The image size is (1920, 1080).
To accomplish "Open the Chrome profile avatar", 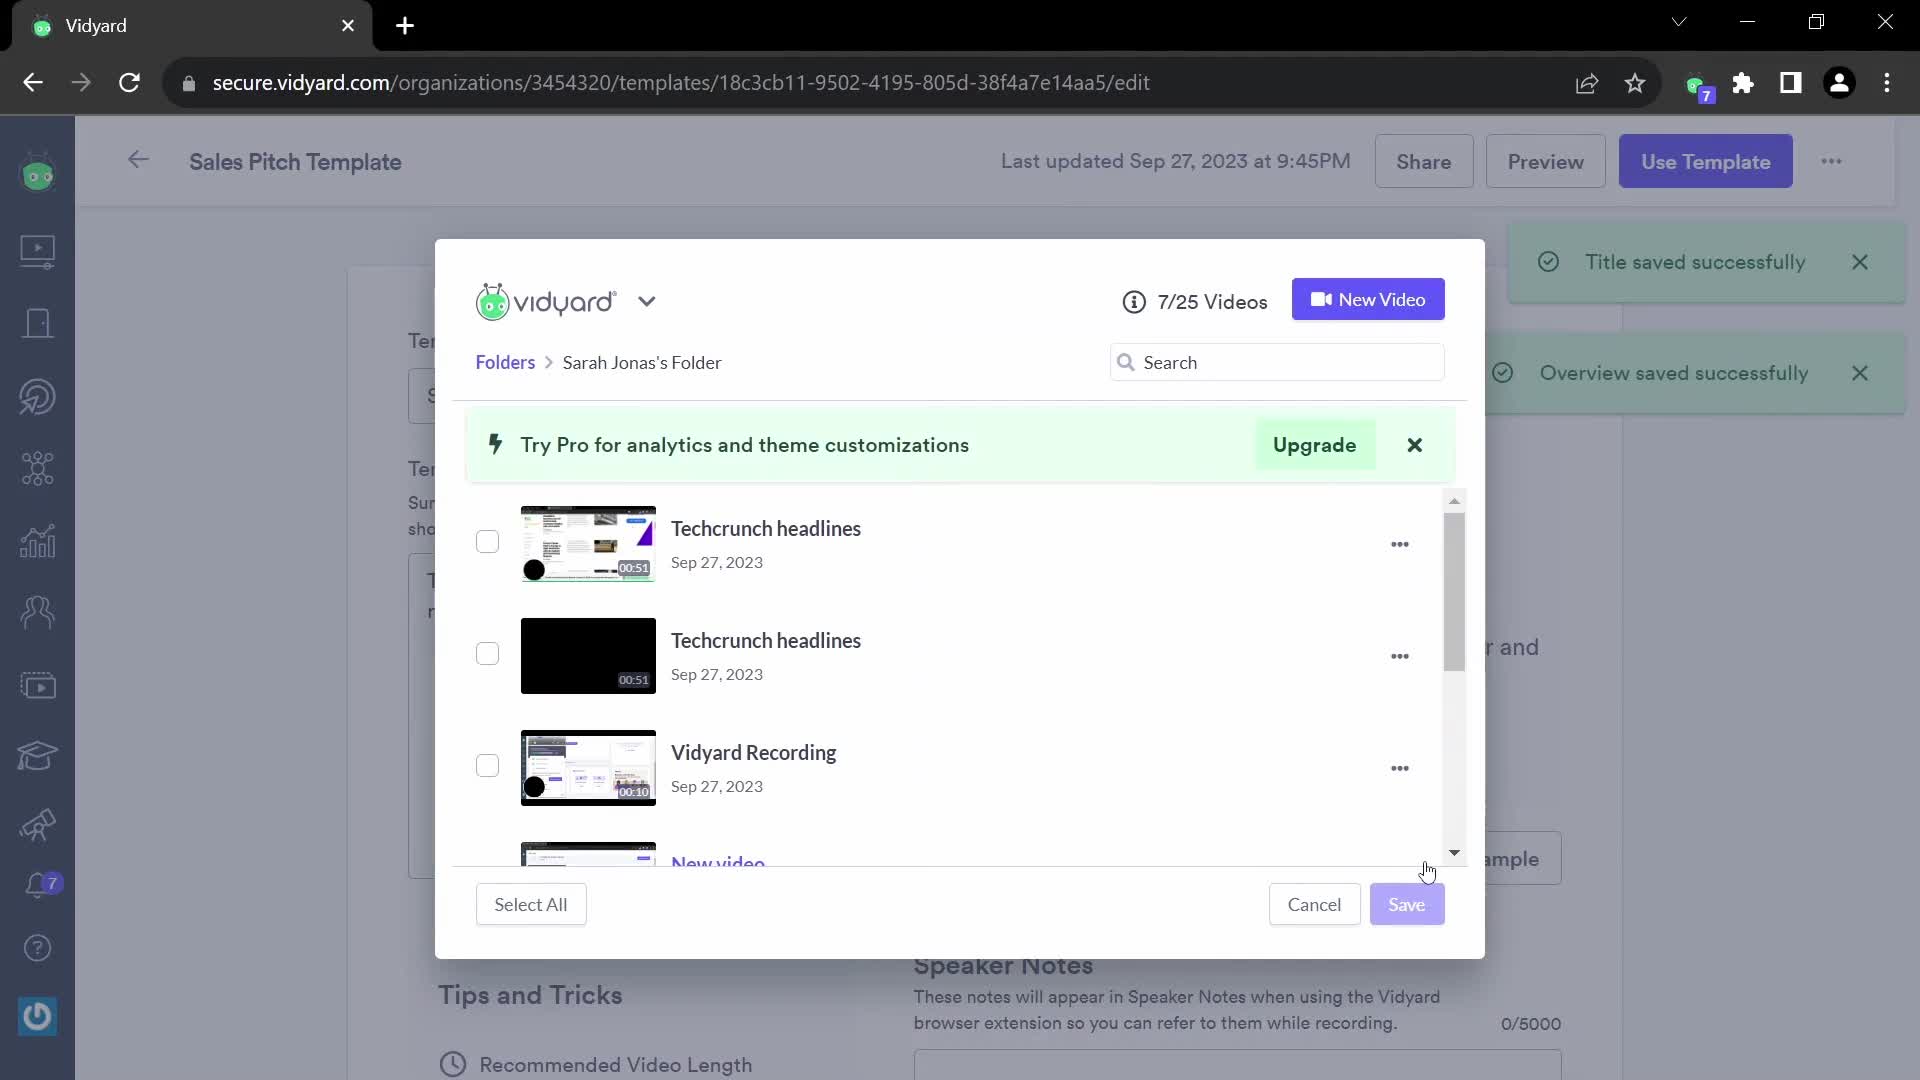I will coord(1839,83).
